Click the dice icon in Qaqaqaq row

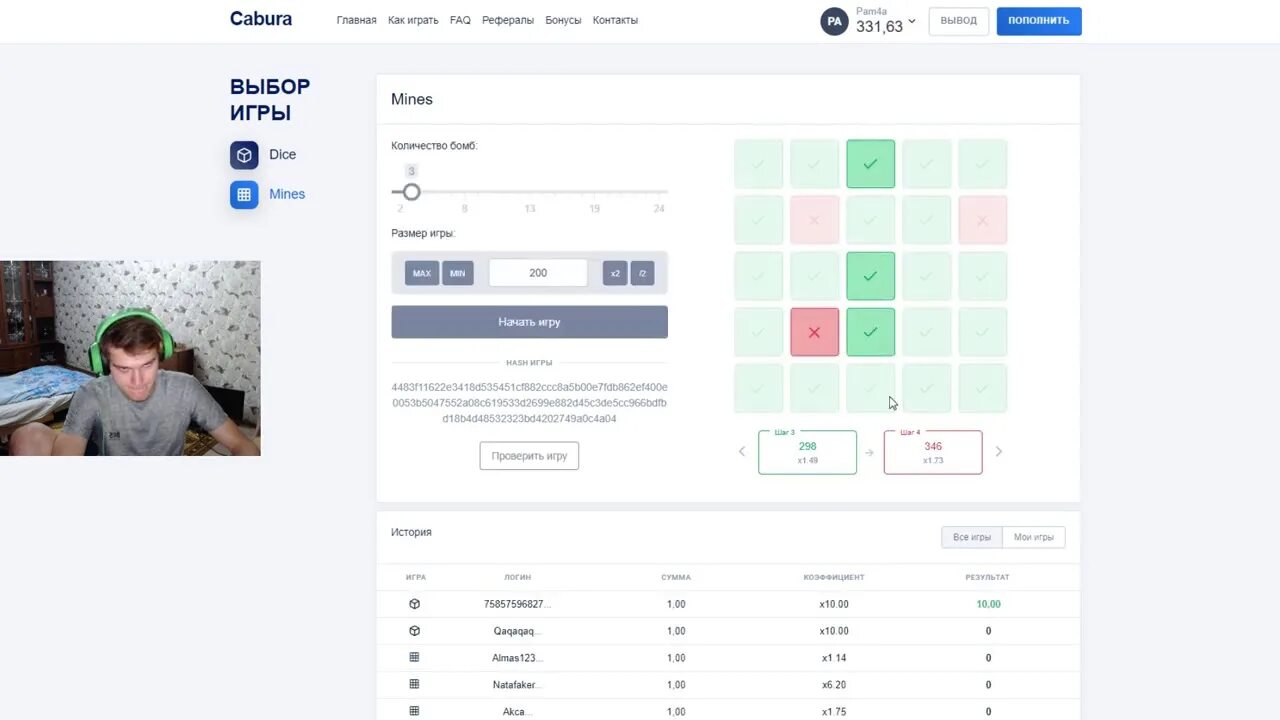[414, 631]
